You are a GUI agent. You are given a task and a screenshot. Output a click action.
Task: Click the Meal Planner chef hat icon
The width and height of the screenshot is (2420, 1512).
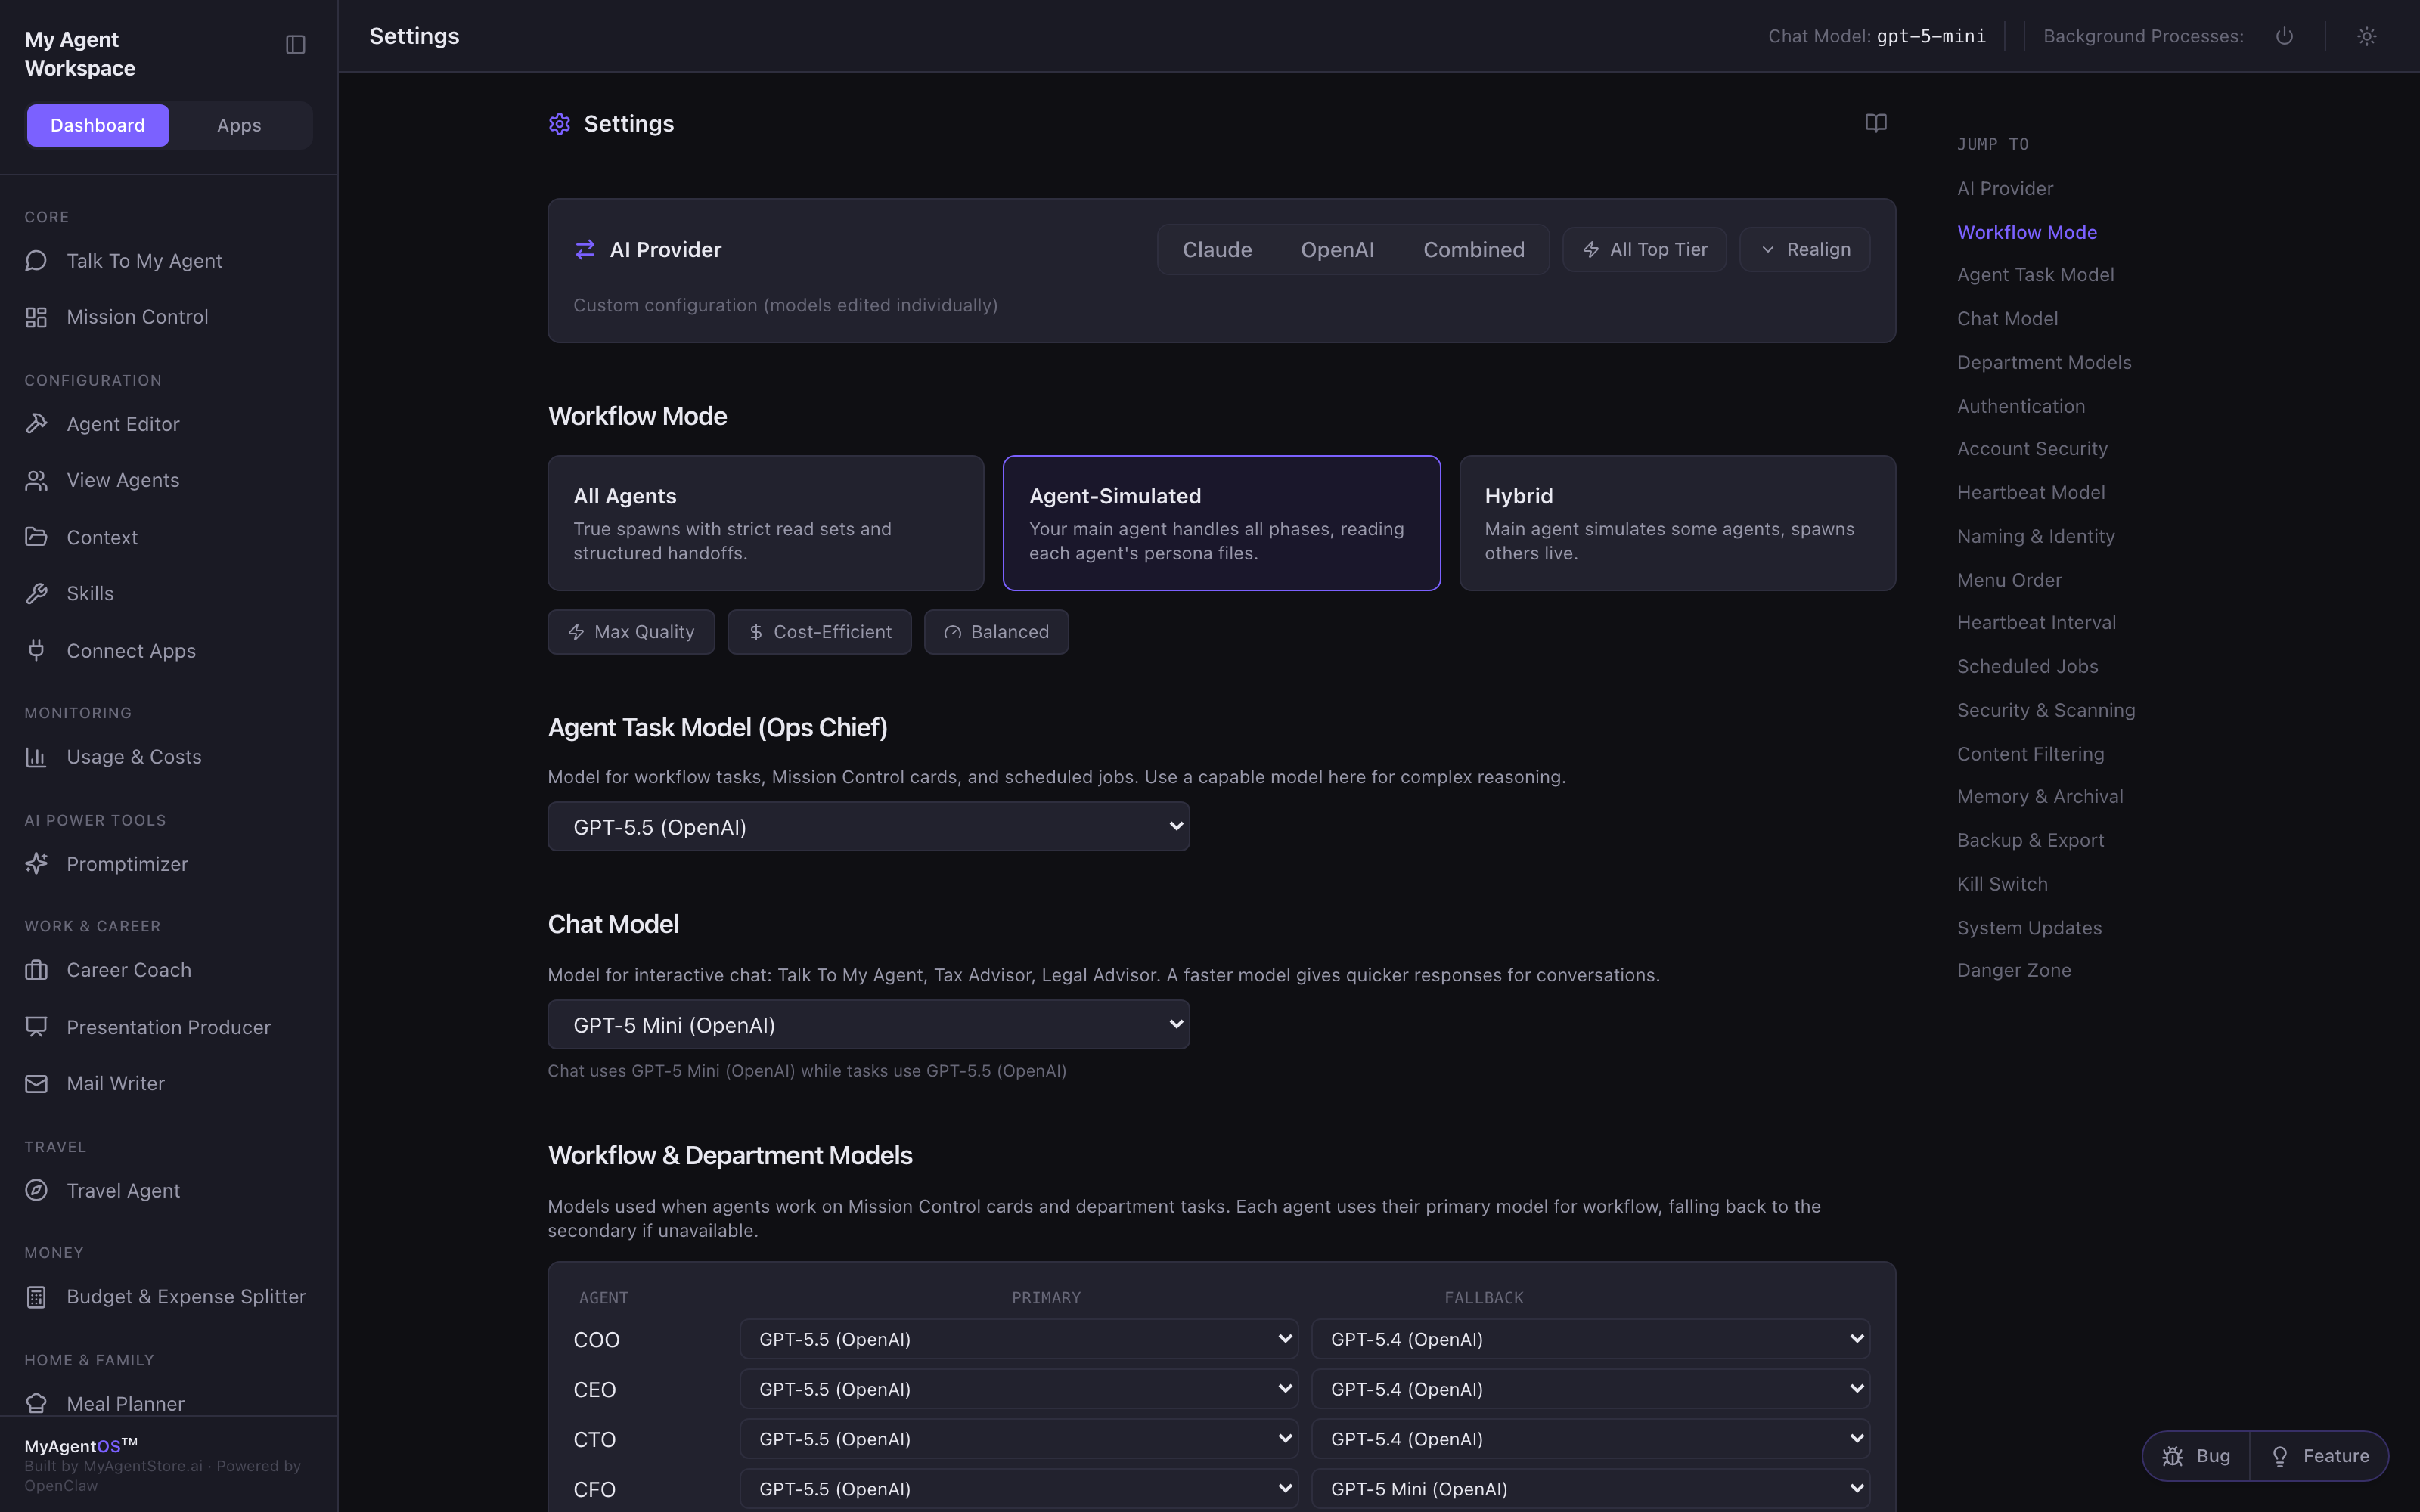(x=37, y=1404)
